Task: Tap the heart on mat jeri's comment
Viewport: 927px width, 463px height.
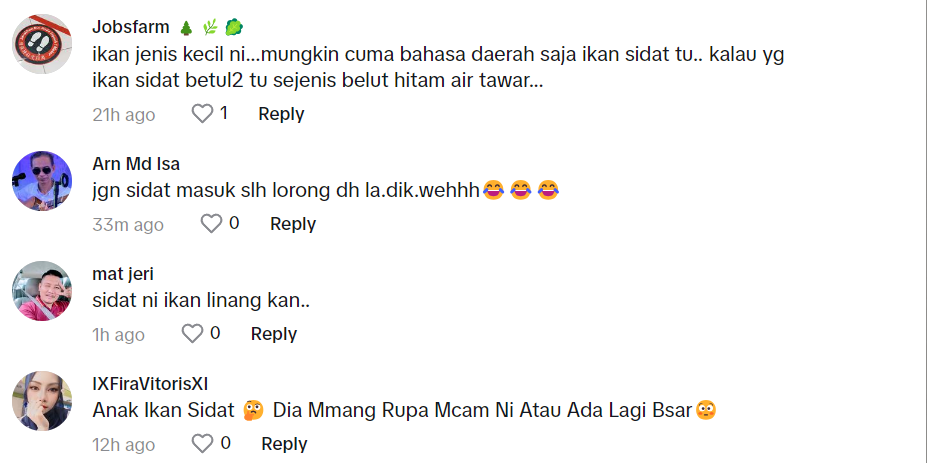Action: (192, 334)
